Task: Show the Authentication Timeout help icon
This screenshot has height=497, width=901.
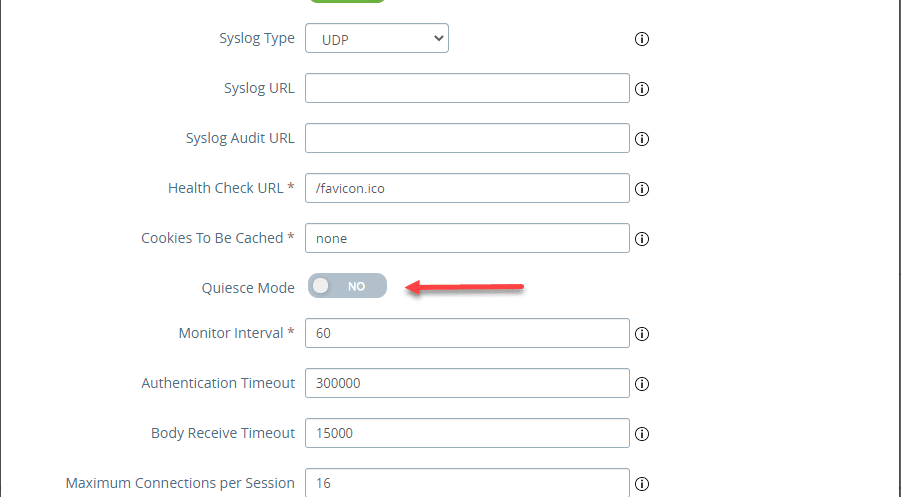Action: (x=642, y=384)
